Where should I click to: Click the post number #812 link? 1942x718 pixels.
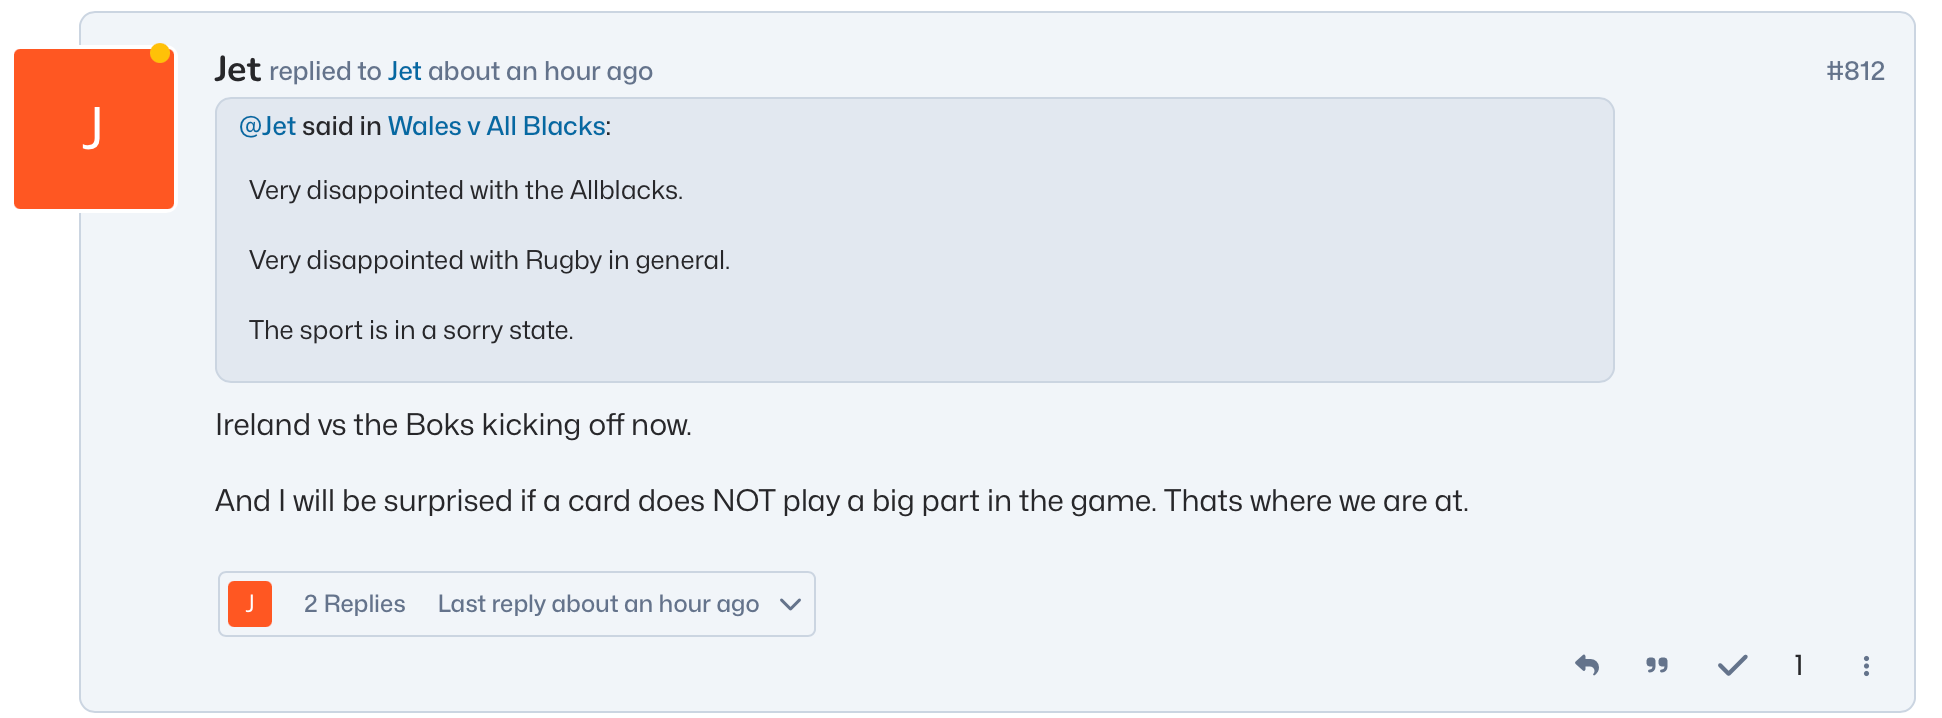point(1856,70)
